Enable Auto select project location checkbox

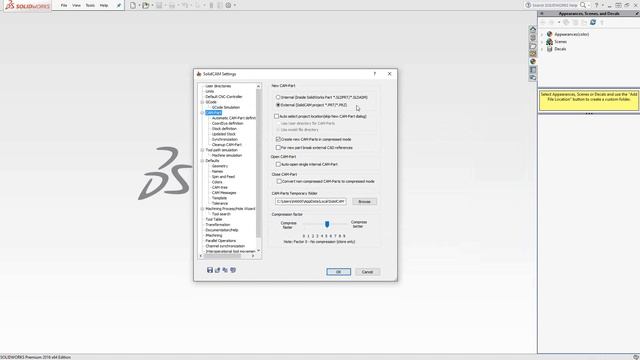tap(276, 116)
